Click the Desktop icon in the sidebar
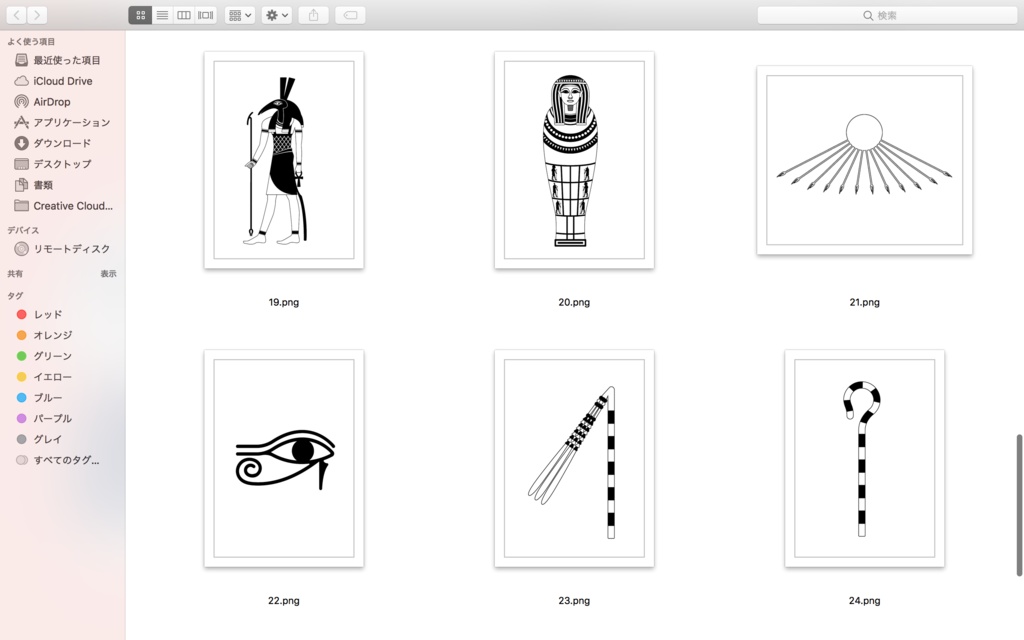This screenshot has height=640, width=1024. (x=22, y=164)
